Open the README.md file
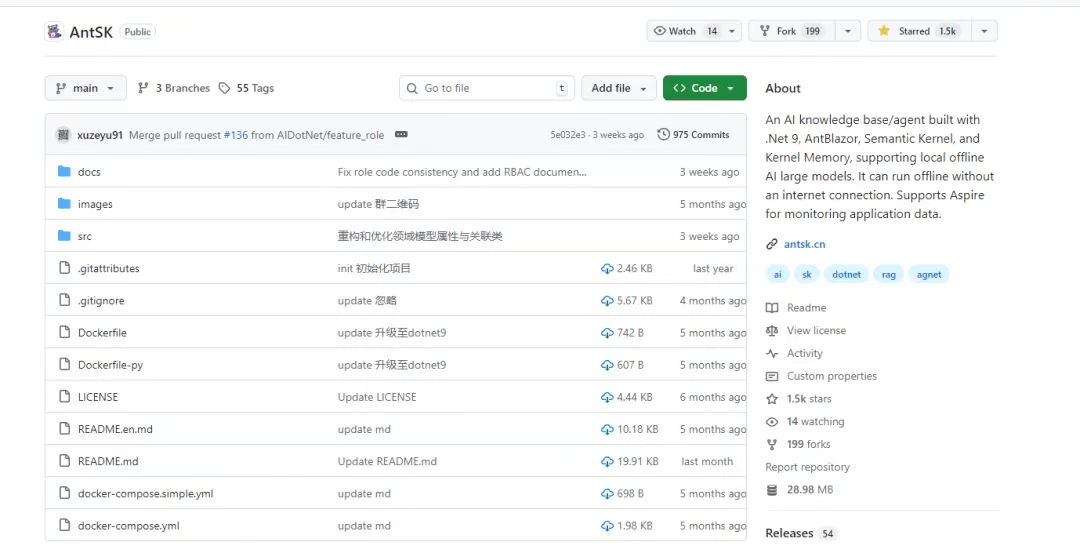The height and width of the screenshot is (553, 1080). tap(108, 461)
